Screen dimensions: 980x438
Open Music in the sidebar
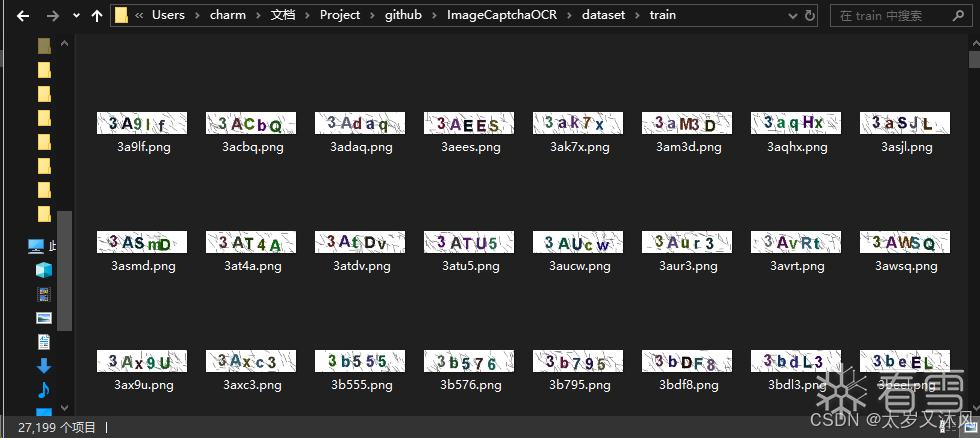pyautogui.click(x=44, y=390)
